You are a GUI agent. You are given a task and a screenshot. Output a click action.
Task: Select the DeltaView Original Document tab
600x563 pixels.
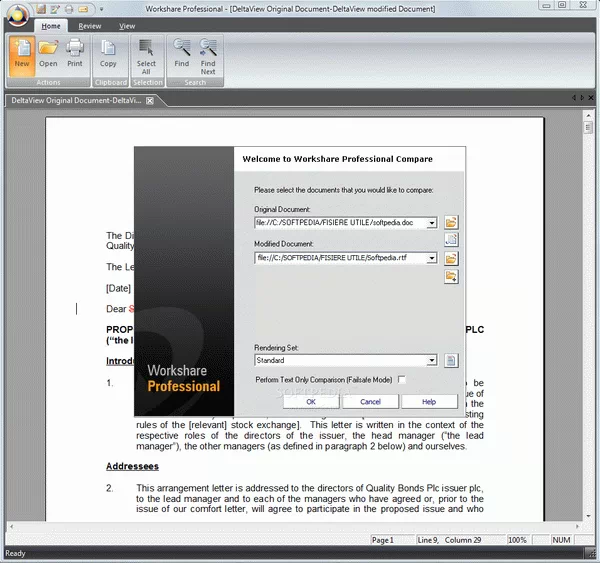point(76,100)
